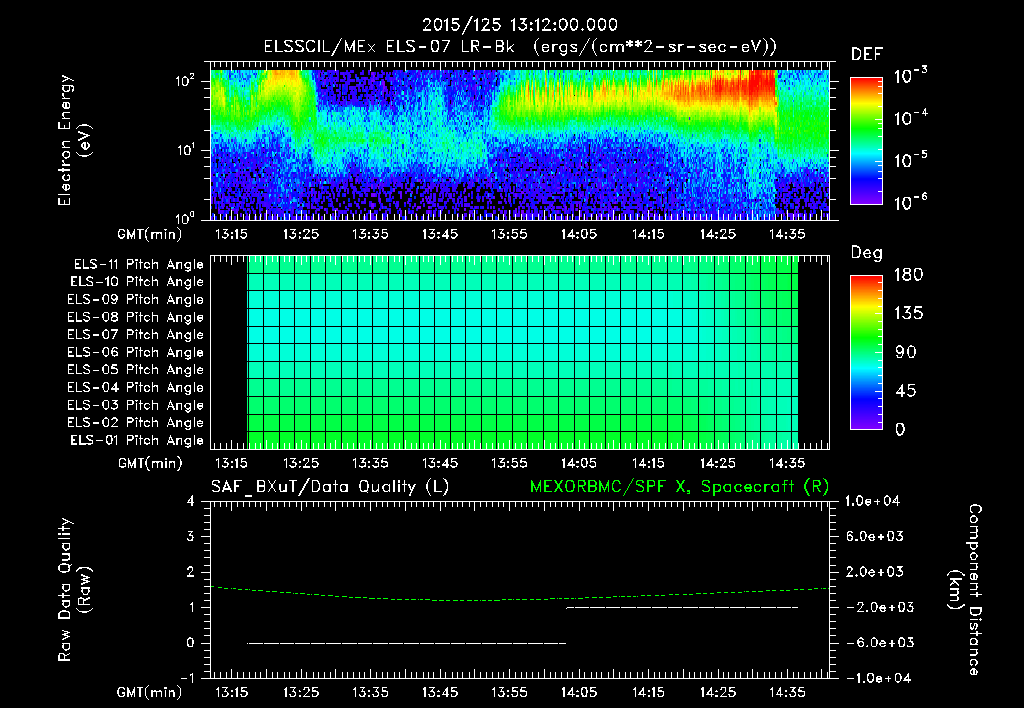Click the DEF colorbar title
This screenshot has width=1024, height=708.
(x=867, y=54)
